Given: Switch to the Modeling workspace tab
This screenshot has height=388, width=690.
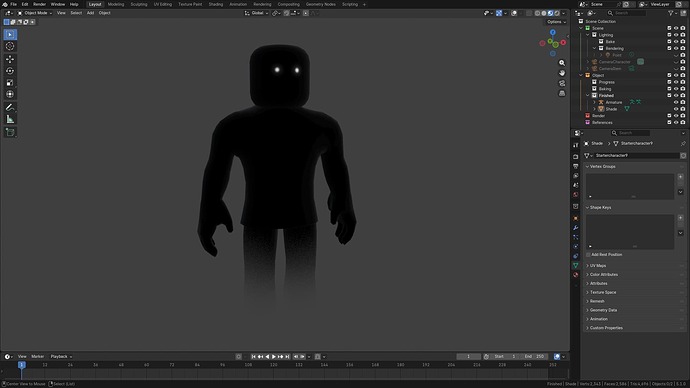Looking at the screenshot, I should click(x=116, y=4).
